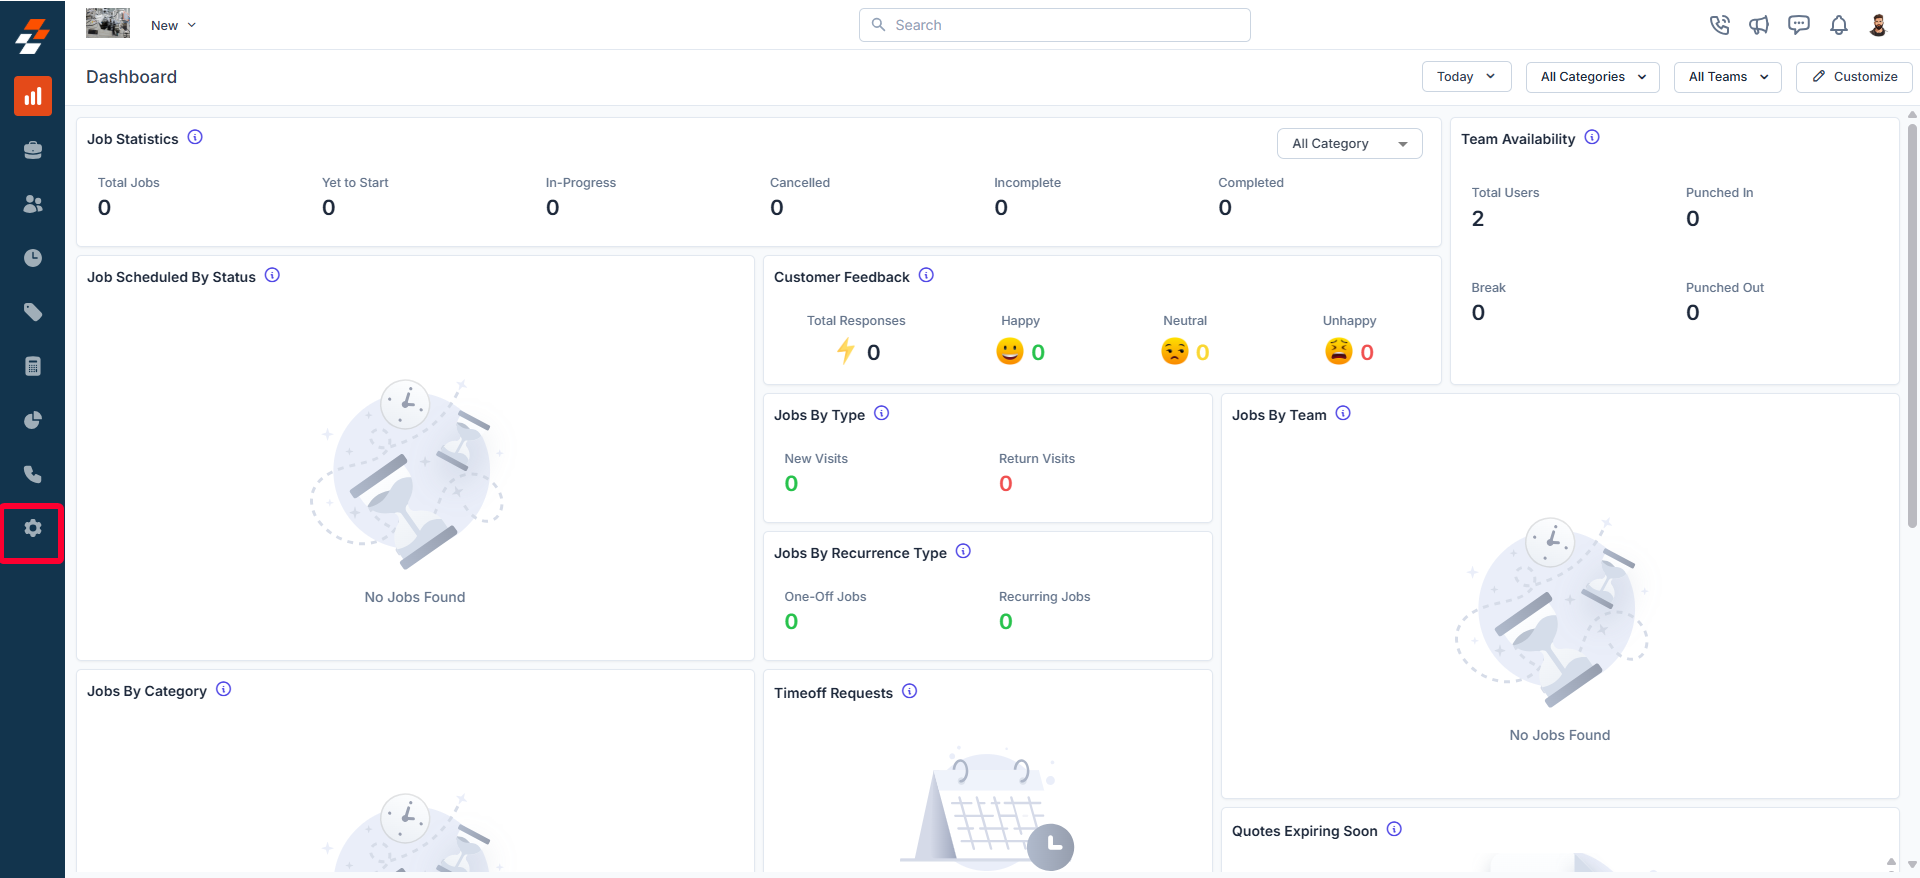The image size is (1920, 878).
Task: Click the Total Users value
Action: pos(1478,219)
